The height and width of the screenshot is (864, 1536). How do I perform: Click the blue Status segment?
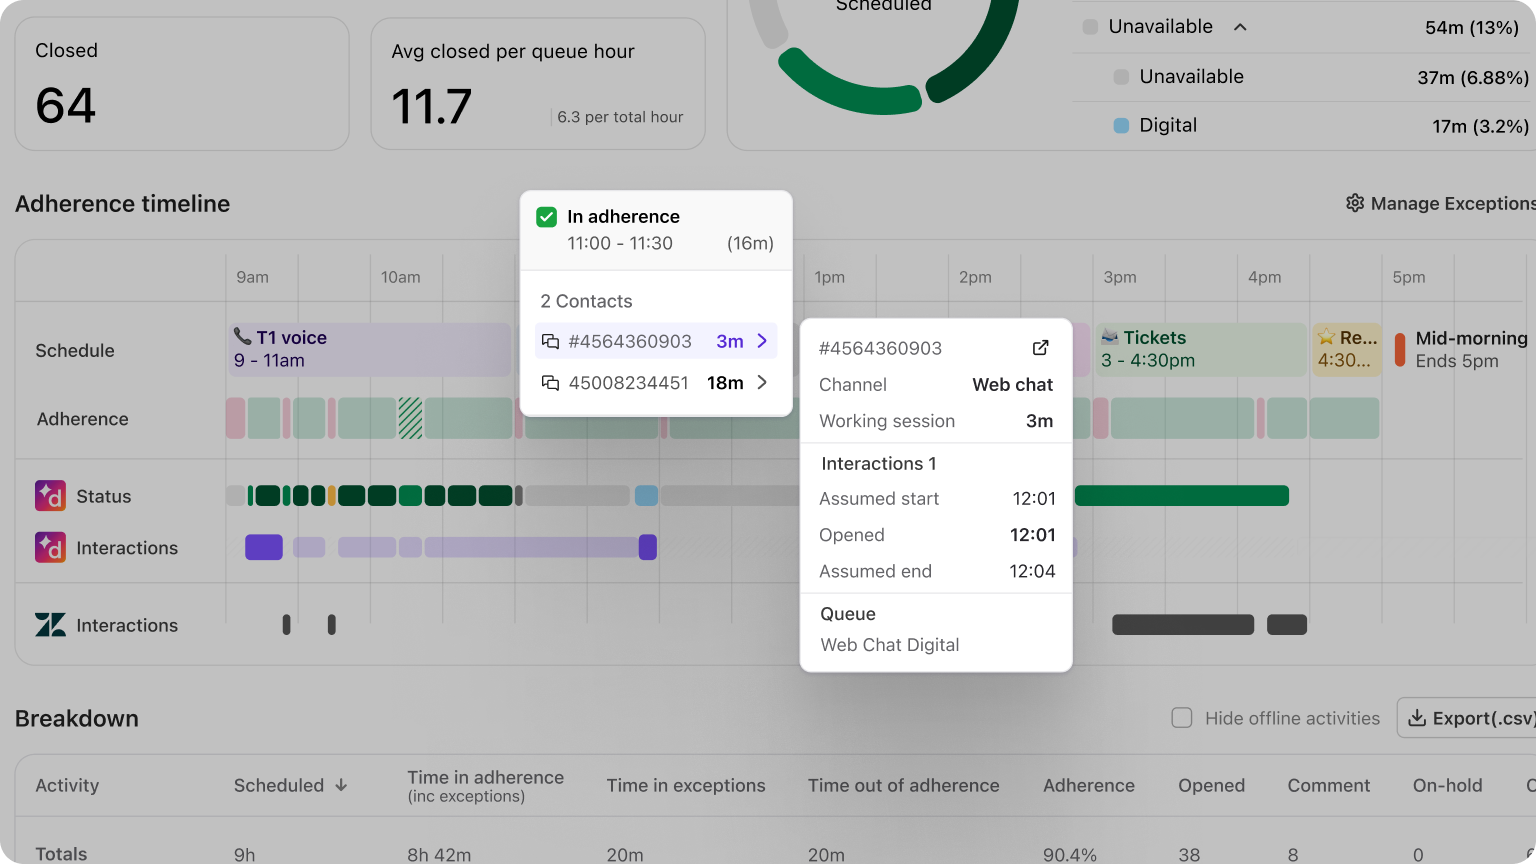coord(646,495)
